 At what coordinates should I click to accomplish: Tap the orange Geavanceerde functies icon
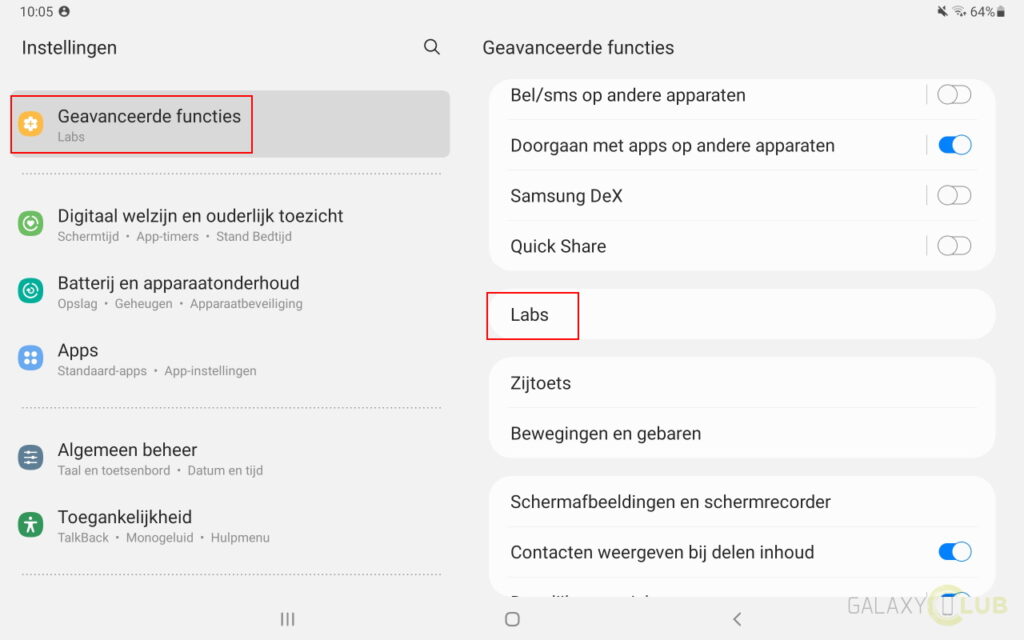[x=31, y=123]
